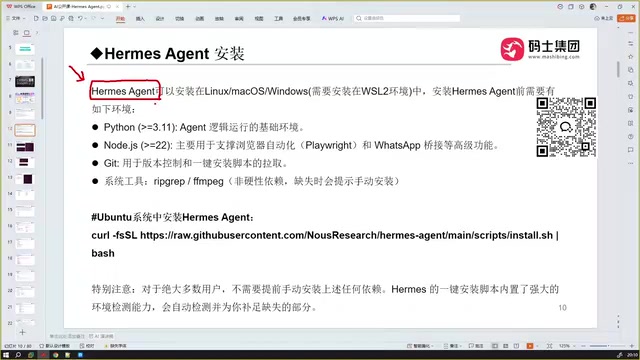The height and width of the screenshot is (360, 640).
Task: Click the vertical scrollbar of slide area
Action: (x=618, y=69)
